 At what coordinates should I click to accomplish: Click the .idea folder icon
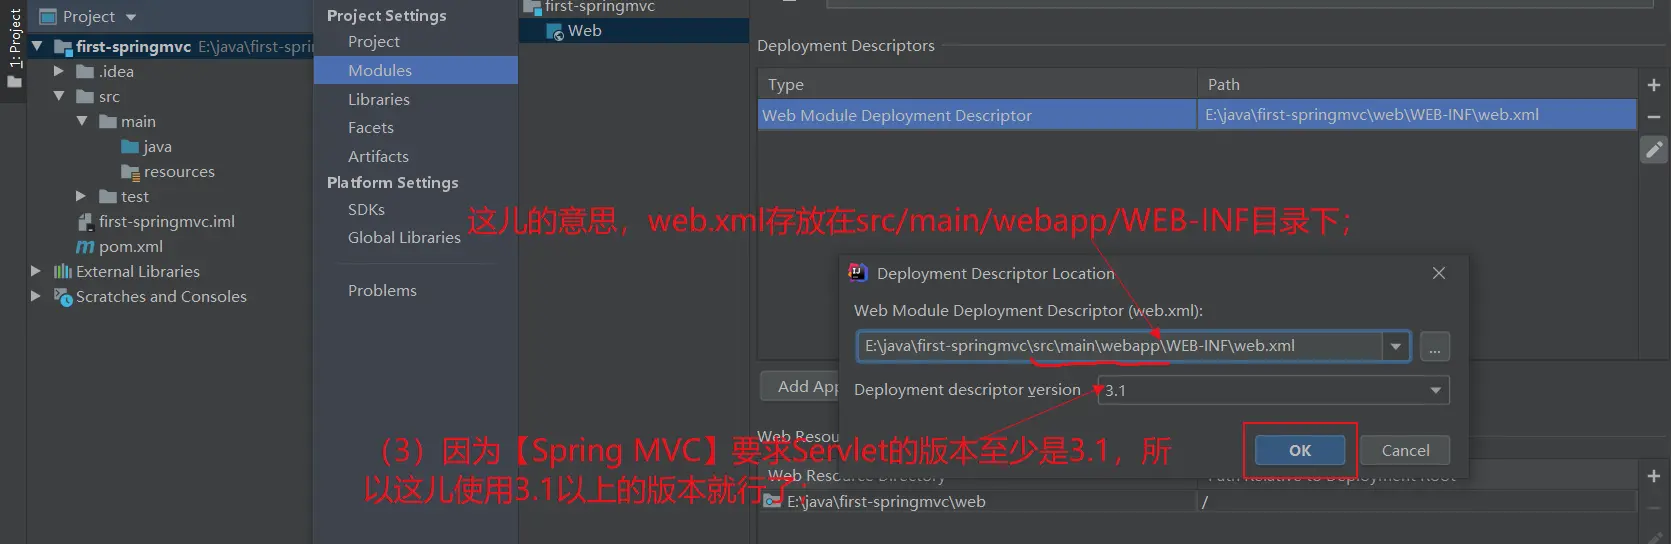point(85,71)
